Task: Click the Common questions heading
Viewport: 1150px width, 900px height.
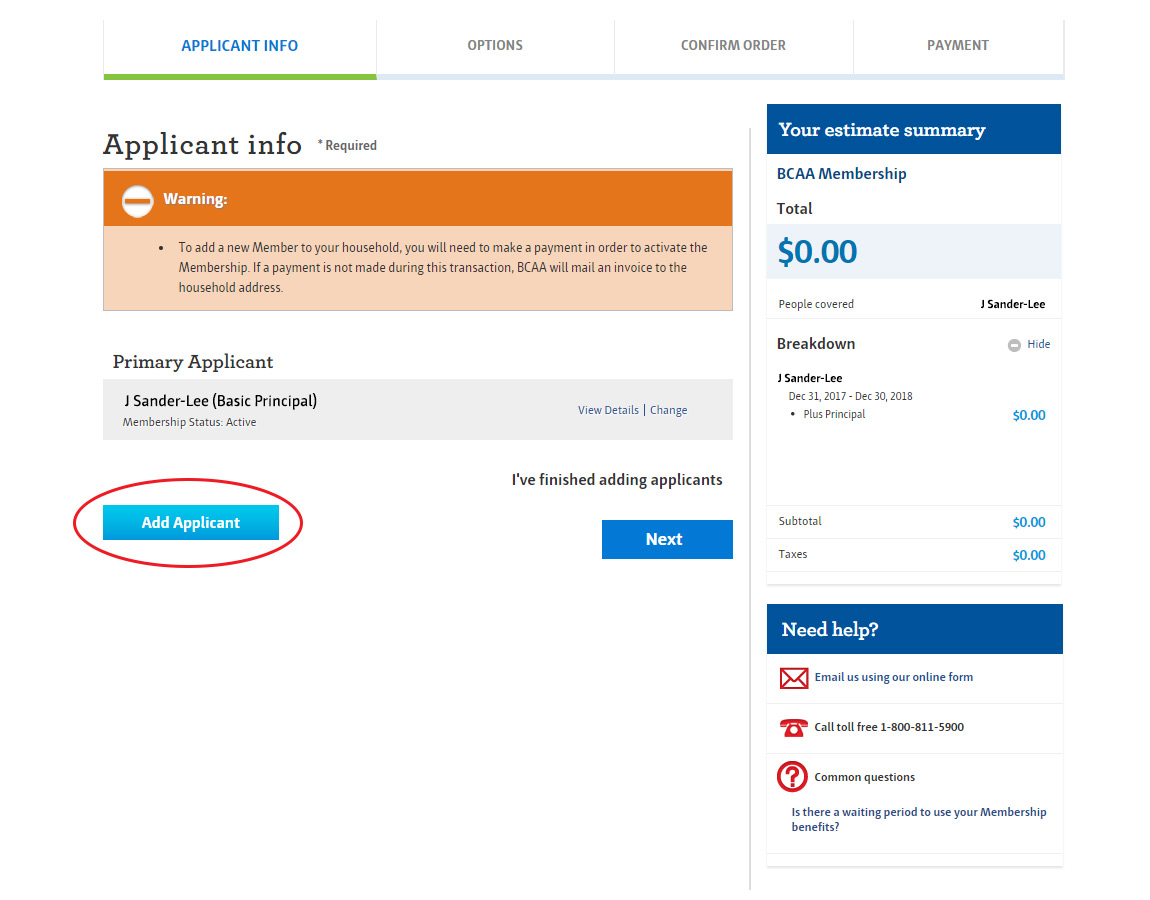Action: pos(864,777)
